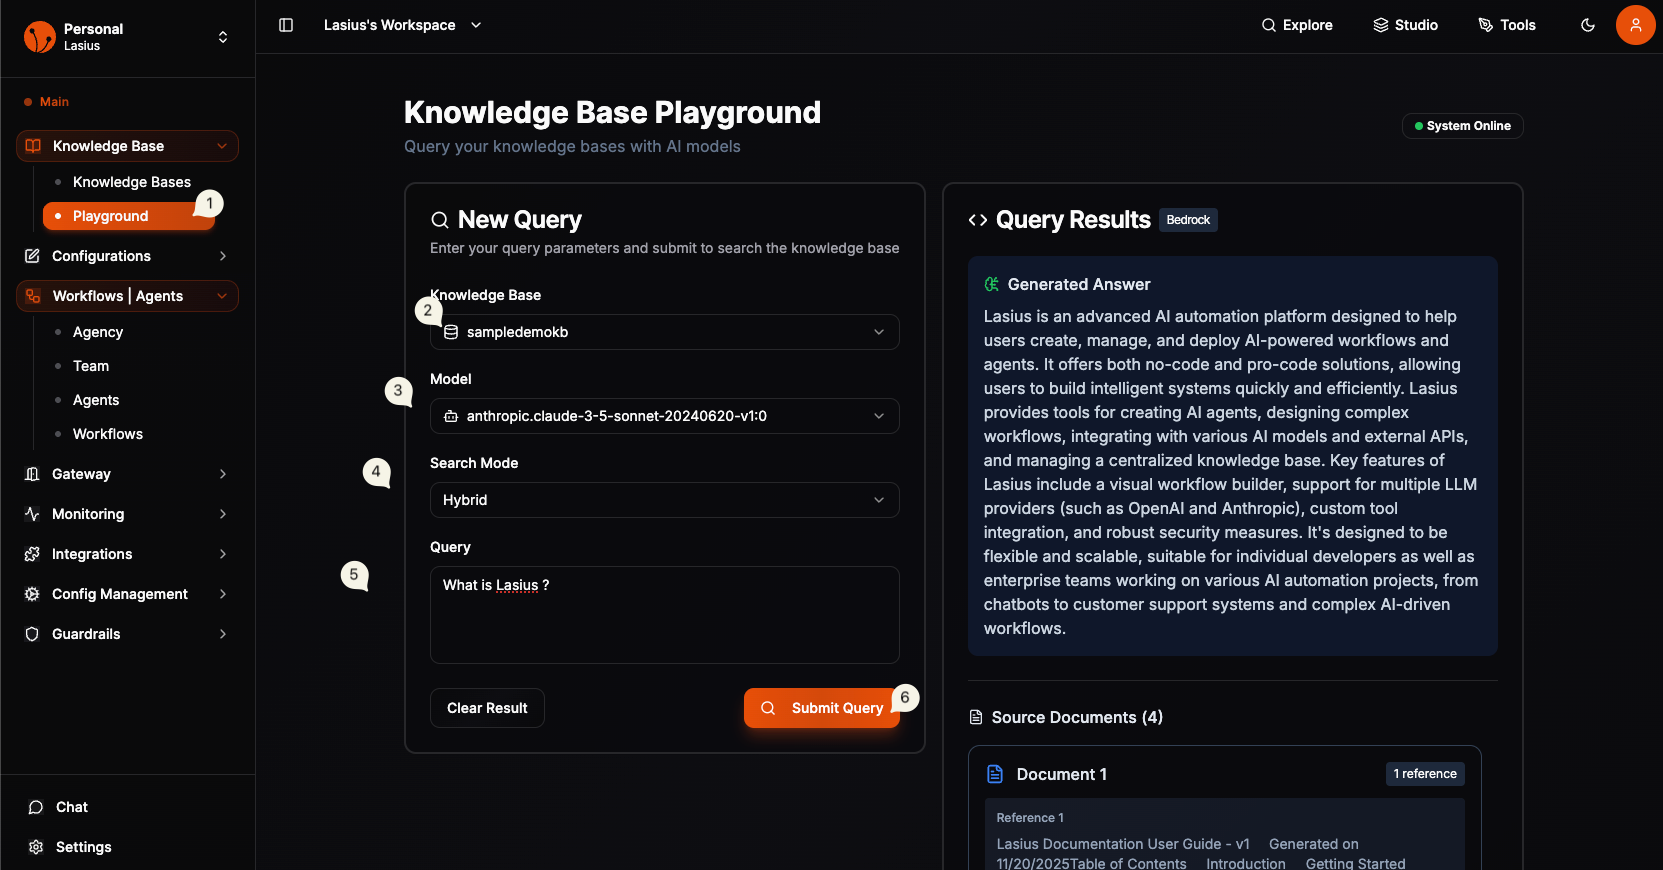
Task: Expand the Gateway section chevron
Action: 223,474
